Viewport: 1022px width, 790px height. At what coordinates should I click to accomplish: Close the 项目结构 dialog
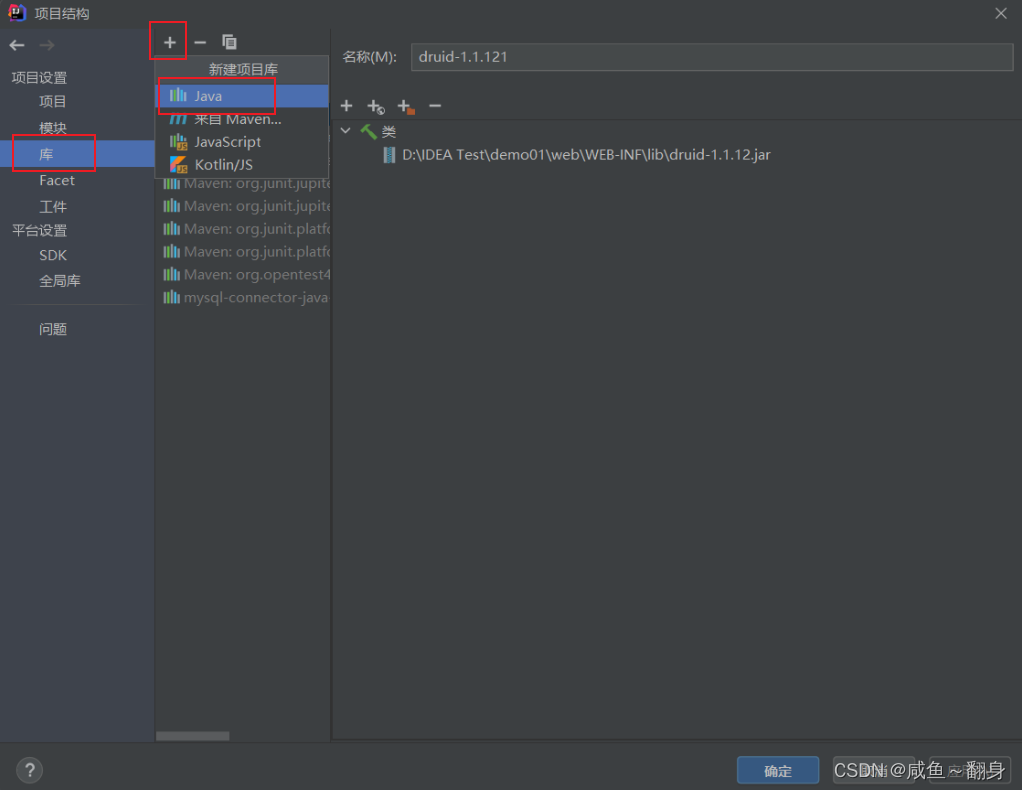(x=1001, y=13)
